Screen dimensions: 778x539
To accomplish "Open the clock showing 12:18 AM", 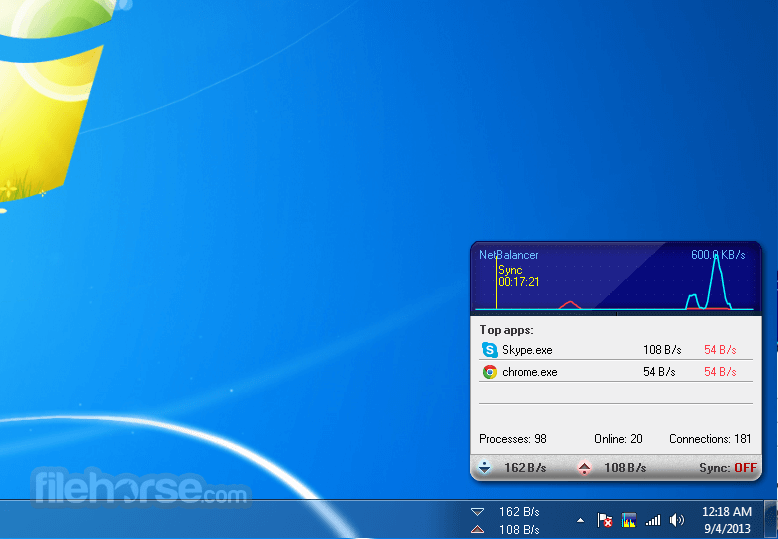I will tap(726, 512).
